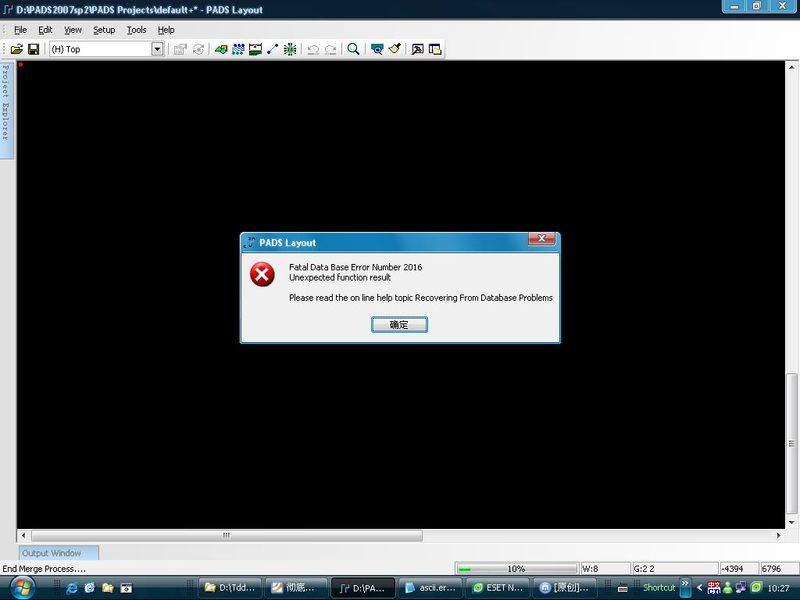Screen dimensions: 800x600
Task: Open the File menu
Action: (20, 30)
